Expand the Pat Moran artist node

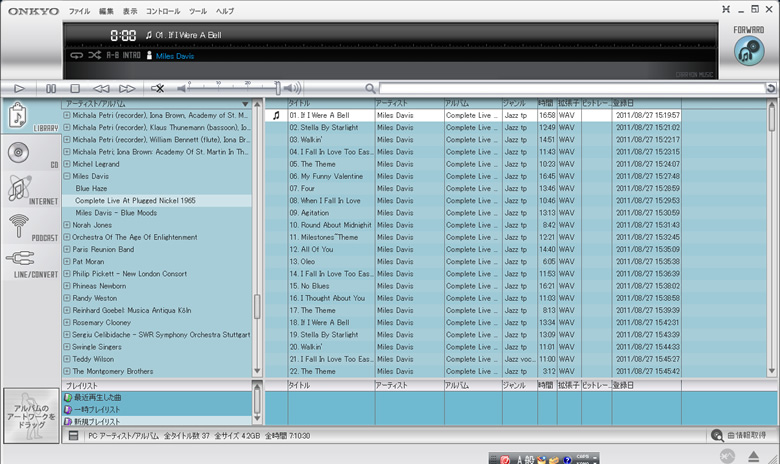tap(67, 262)
